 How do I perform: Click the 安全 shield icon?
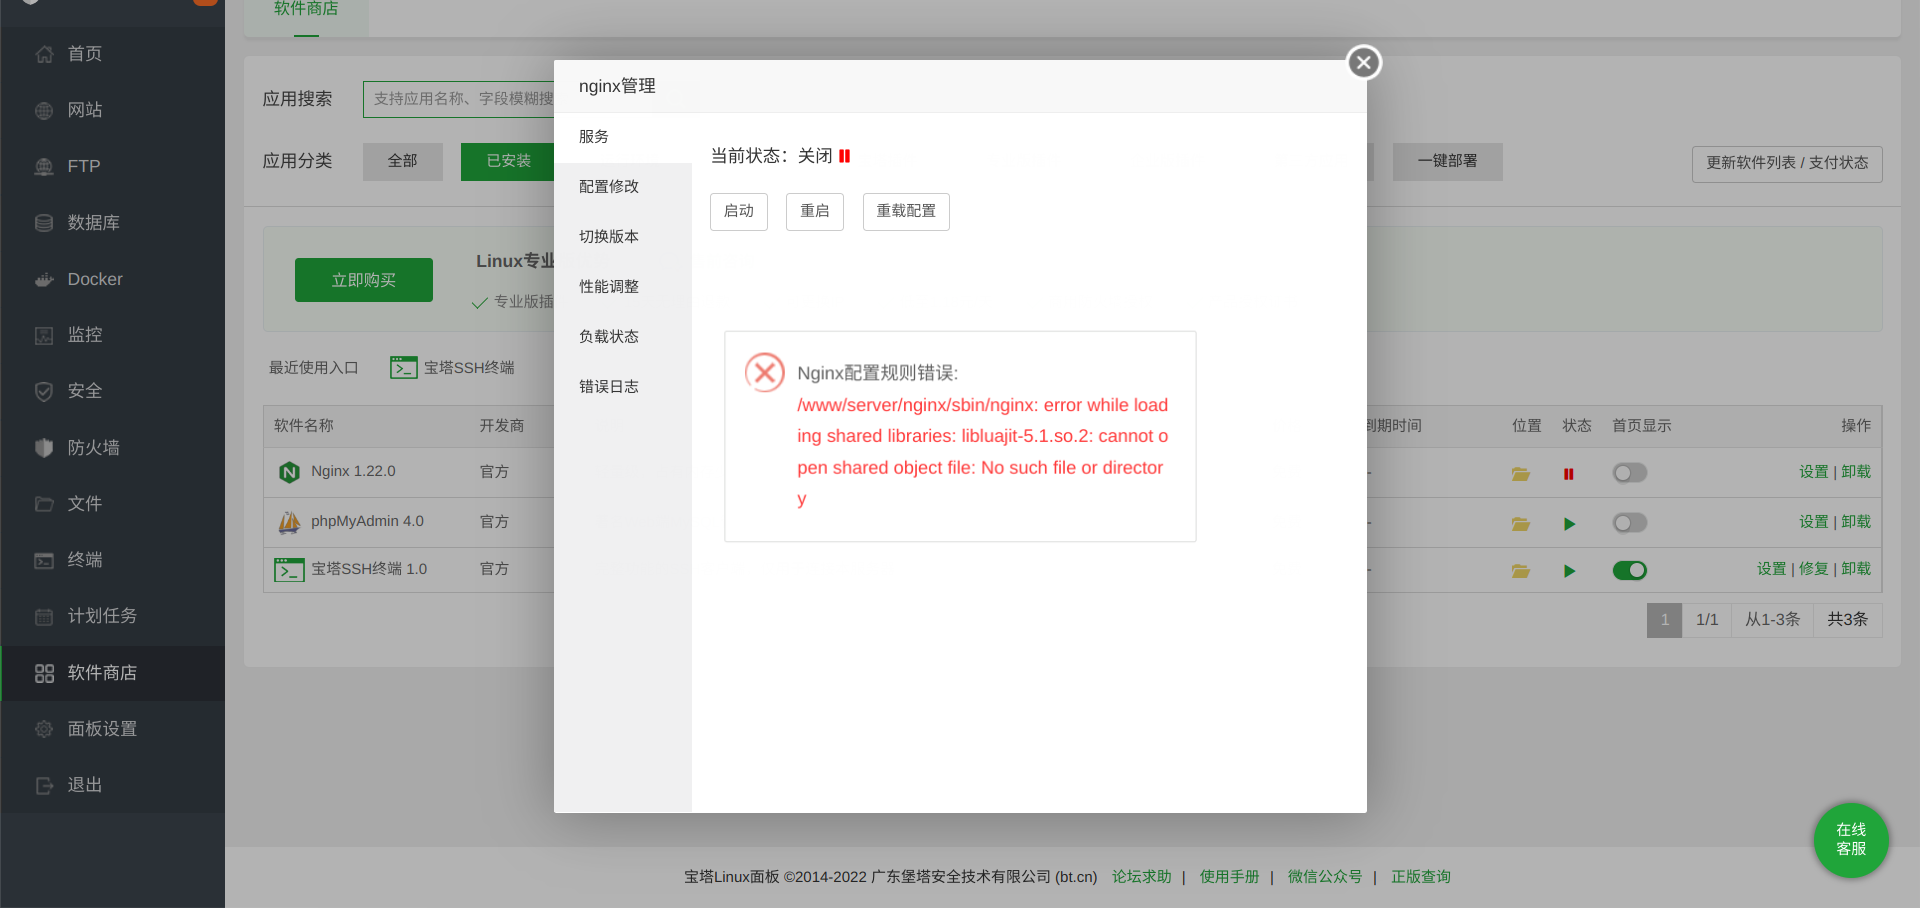[x=44, y=391]
